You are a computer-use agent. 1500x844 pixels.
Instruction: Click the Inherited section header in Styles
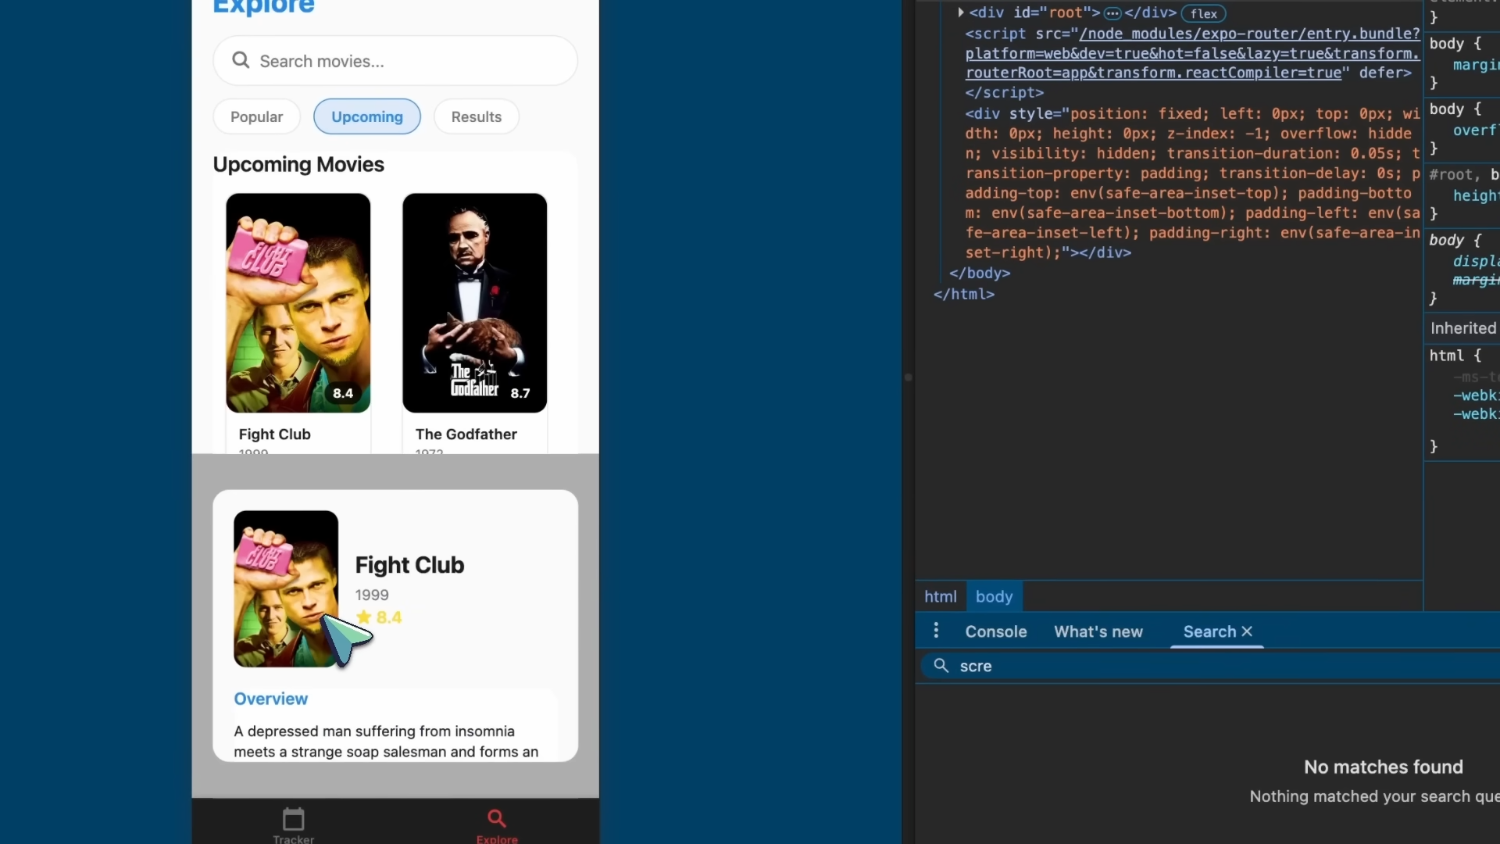(1463, 328)
